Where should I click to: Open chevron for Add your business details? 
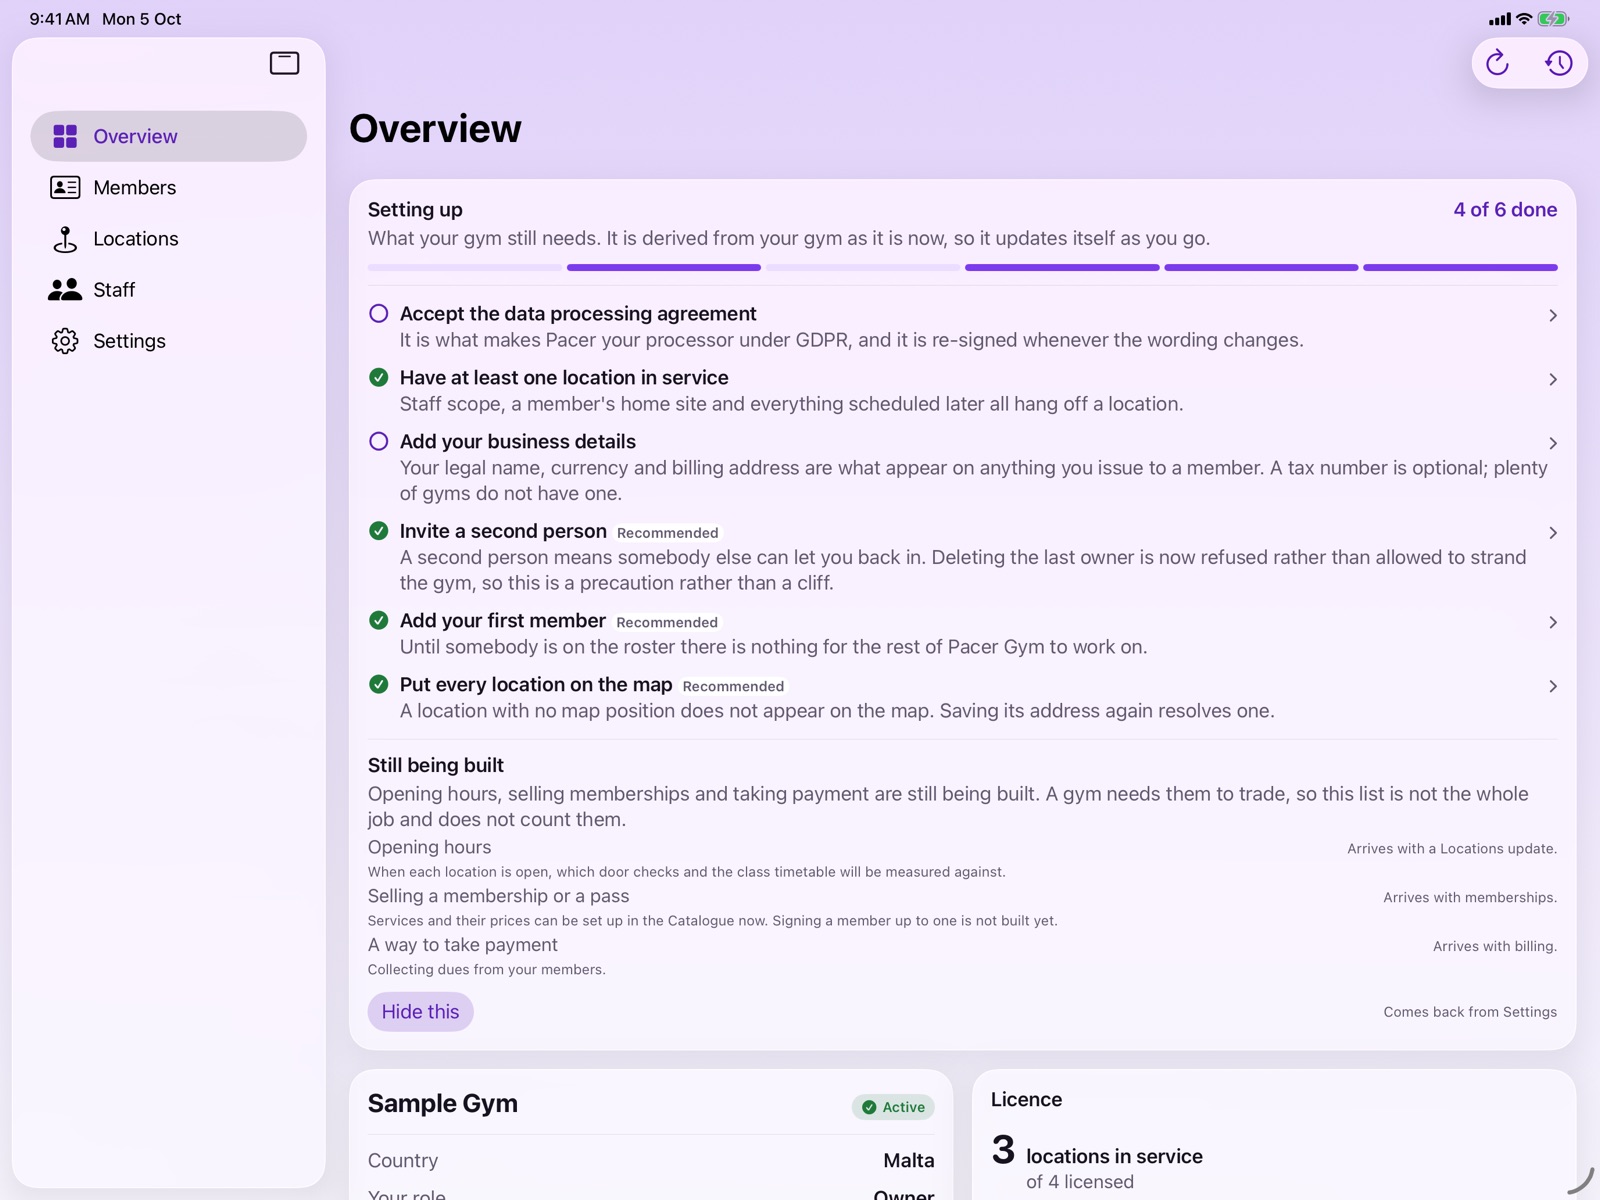(x=1552, y=443)
